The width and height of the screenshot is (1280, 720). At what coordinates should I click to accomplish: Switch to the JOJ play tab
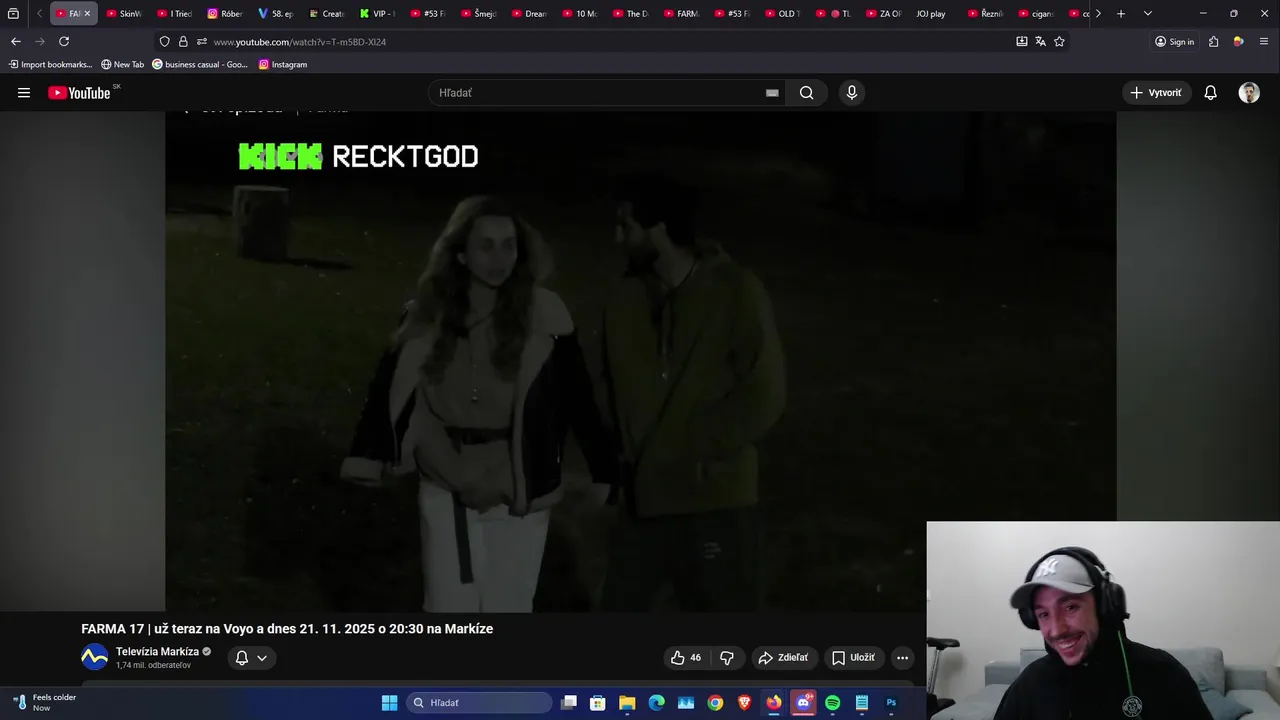pos(930,14)
